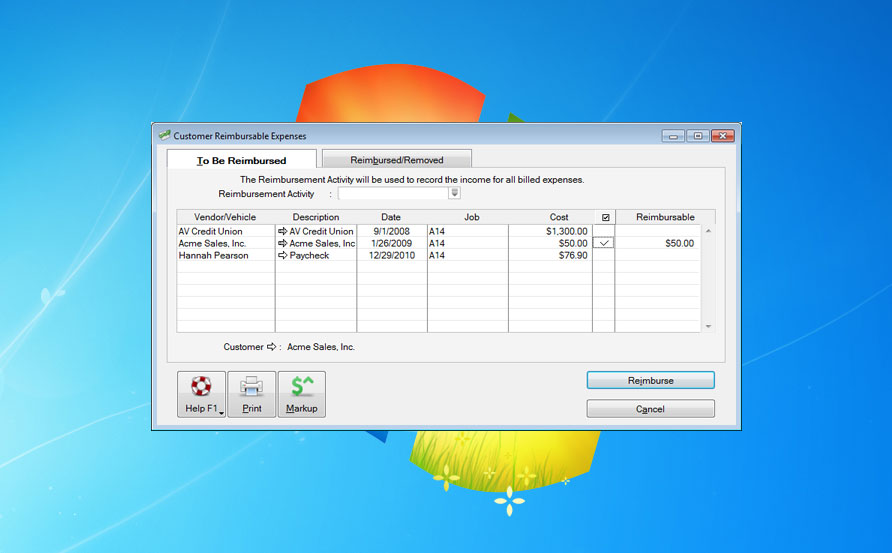This screenshot has height=553, width=892.
Task: Select Hannah Pearson vendor cell
Action: tap(225, 255)
